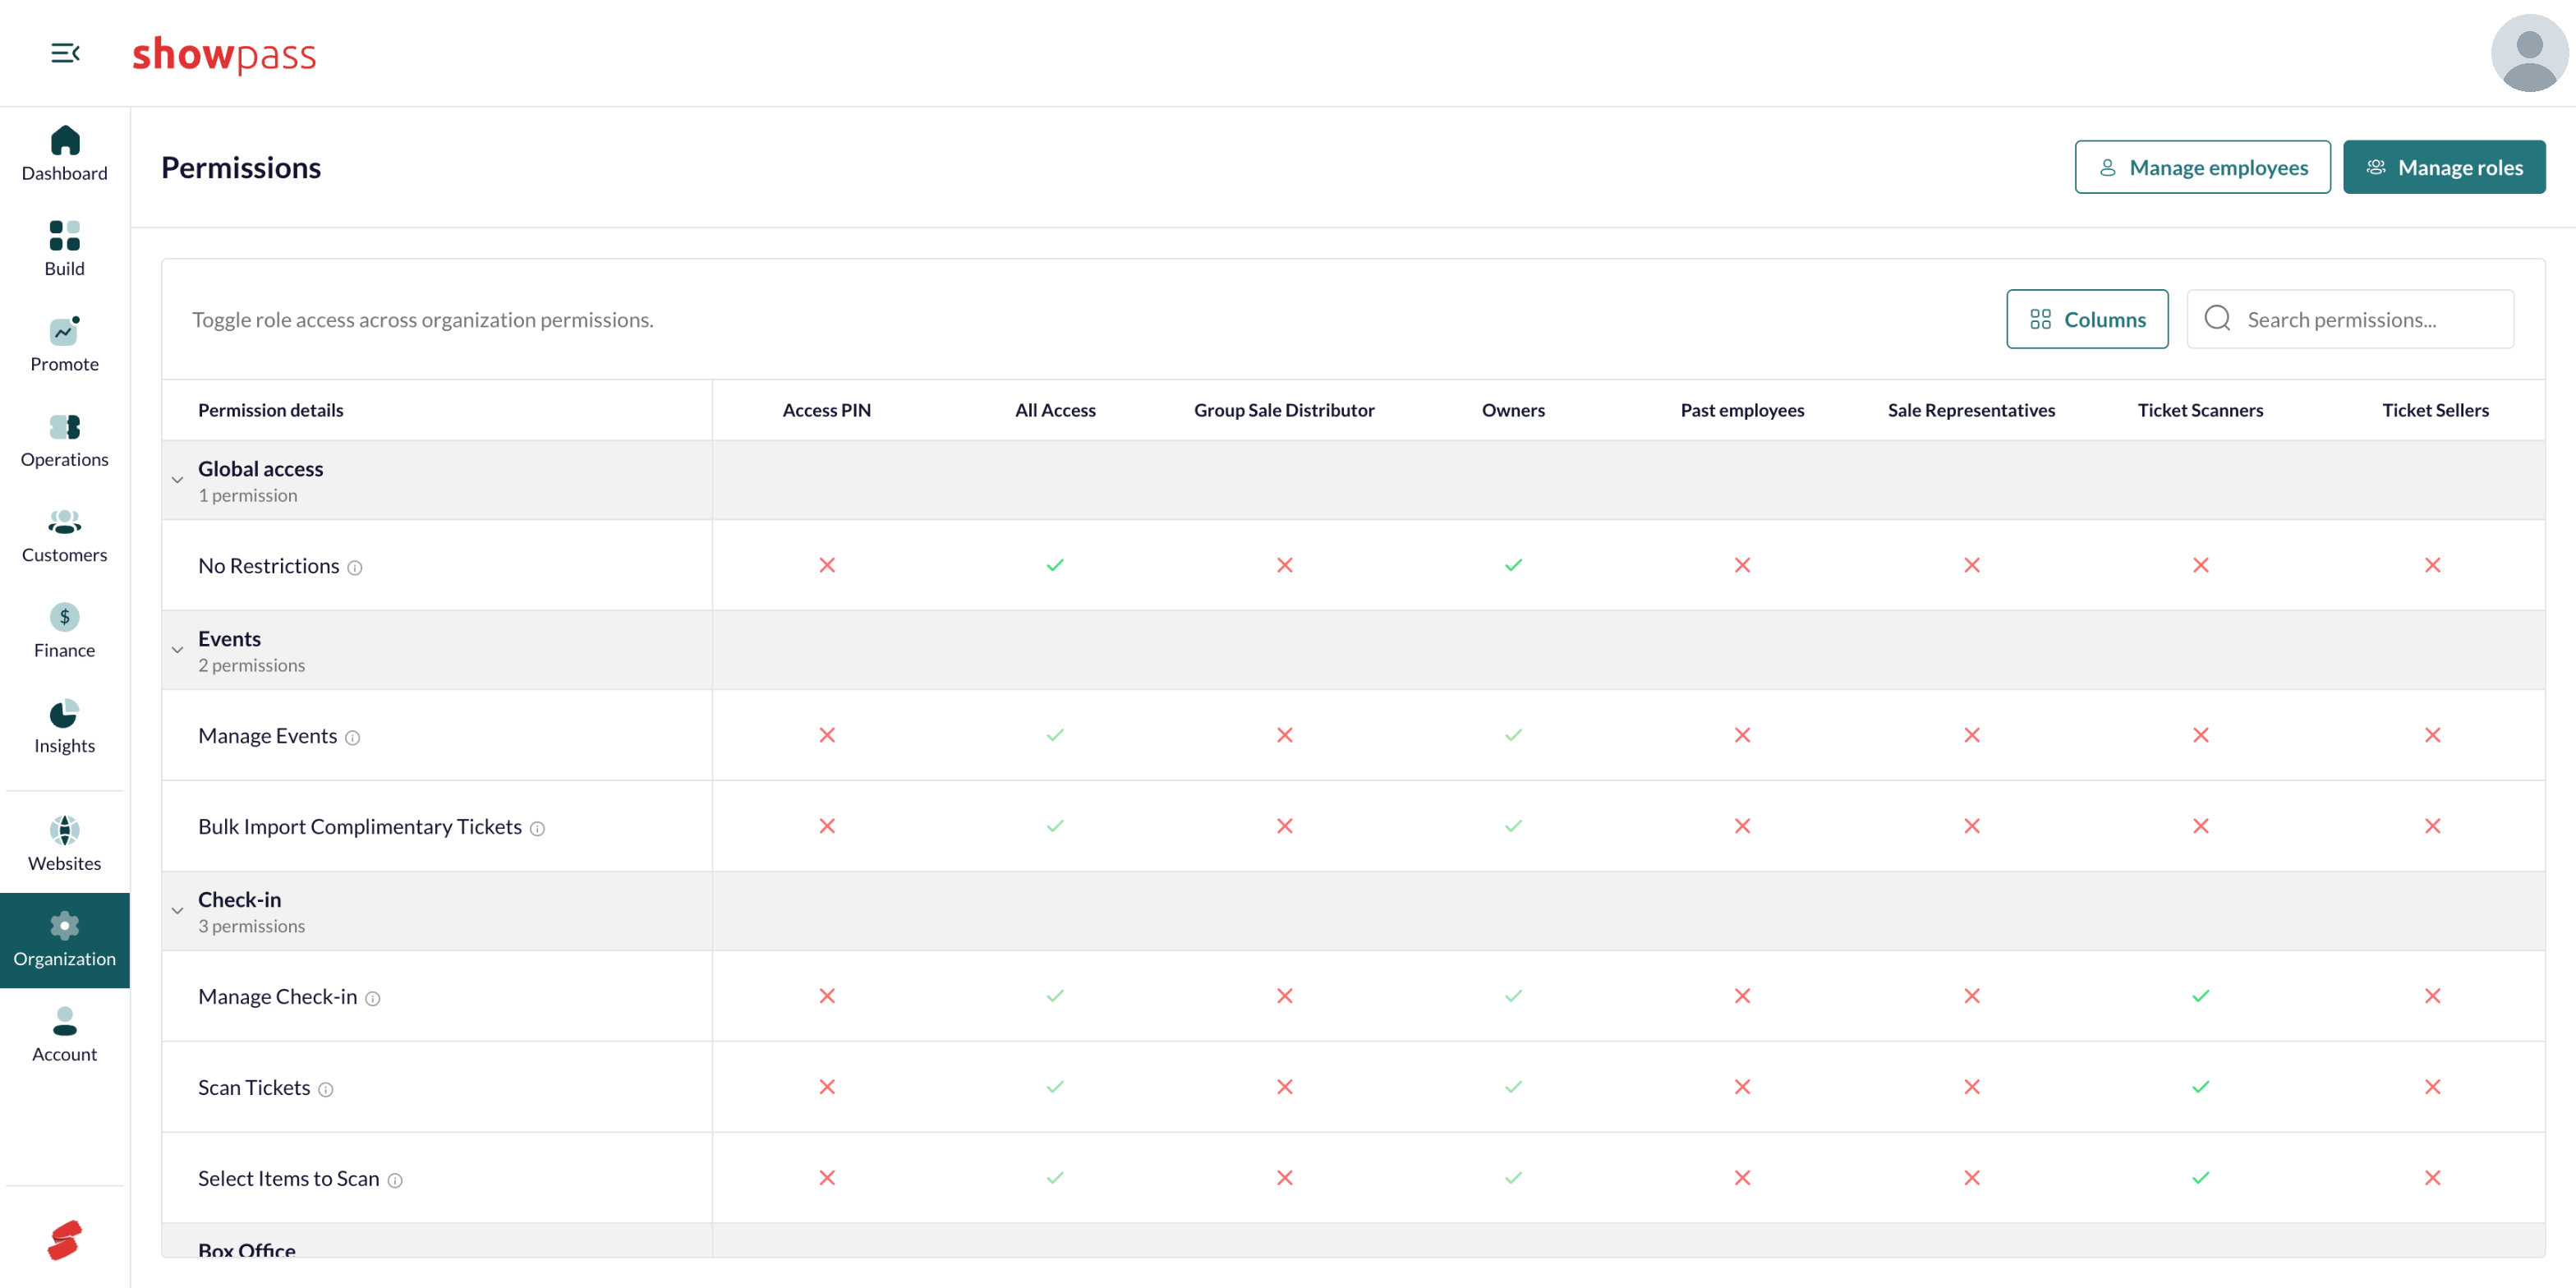Show info for Bulk Import Complimentary Tickets
The width and height of the screenshot is (2576, 1288).
point(537,829)
